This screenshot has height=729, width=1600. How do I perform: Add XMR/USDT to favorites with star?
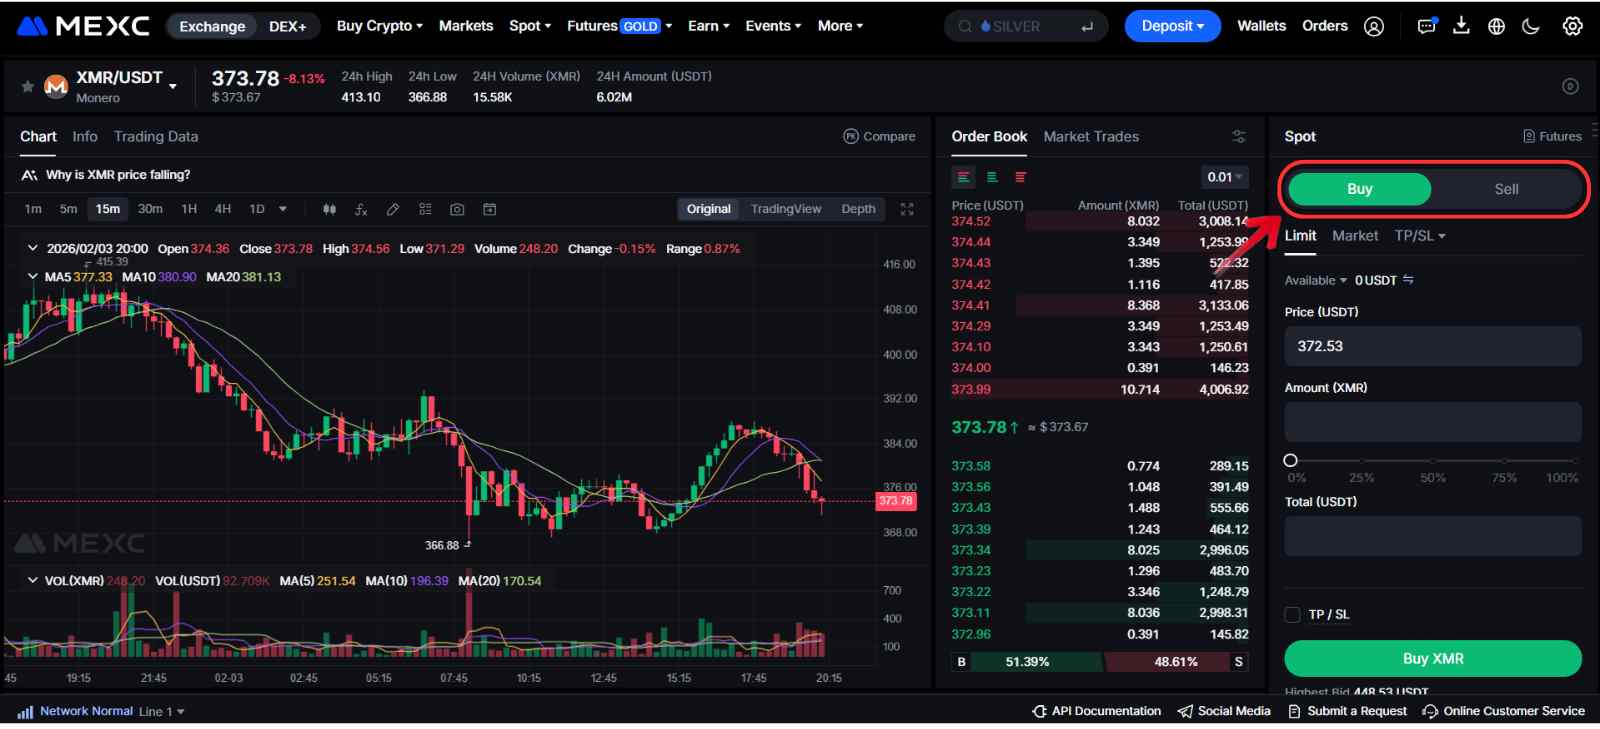tap(28, 86)
